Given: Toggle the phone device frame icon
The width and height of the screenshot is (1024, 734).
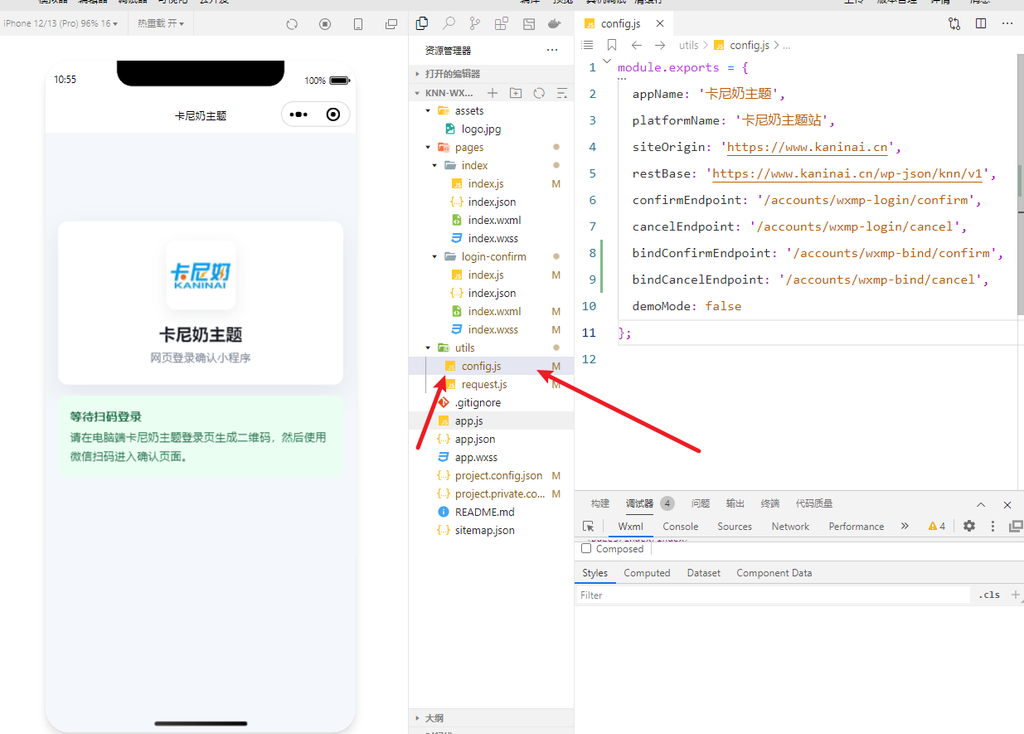Looking at the screenshot, I should (x=358, y=24).
